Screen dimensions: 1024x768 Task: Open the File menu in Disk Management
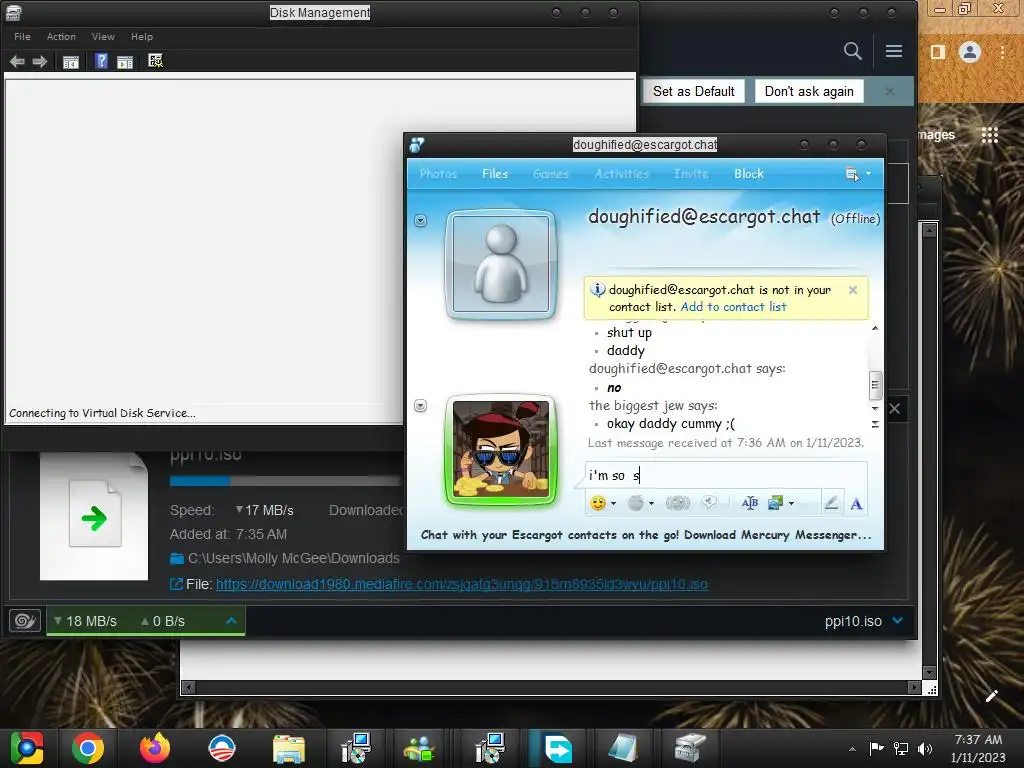pyautogui.click(x=22, y=37)
